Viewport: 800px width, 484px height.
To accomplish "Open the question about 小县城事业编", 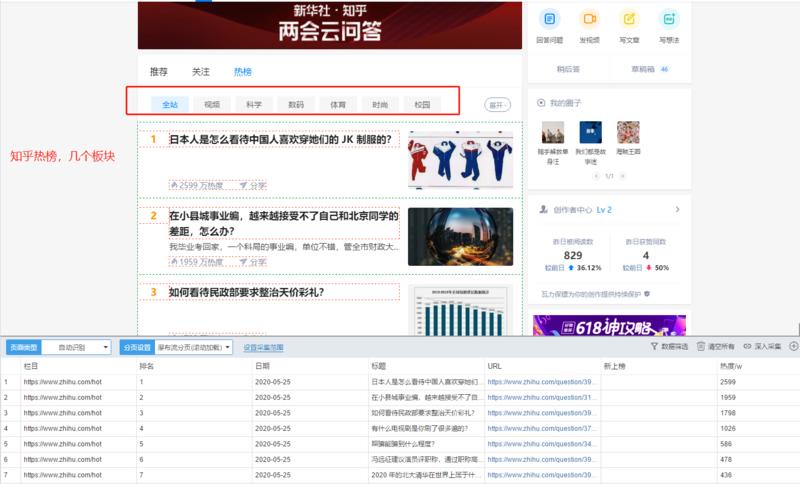I will (284, 223).
